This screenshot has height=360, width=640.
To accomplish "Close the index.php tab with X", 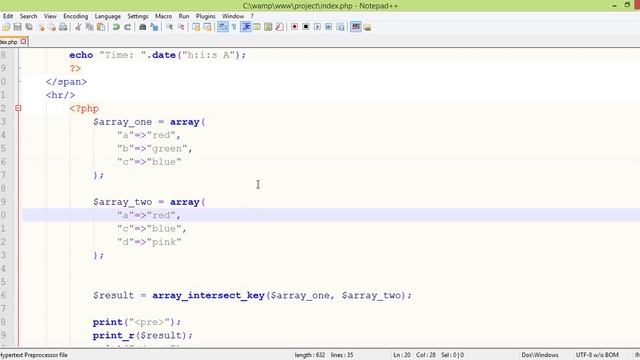I will click(23, 42).
